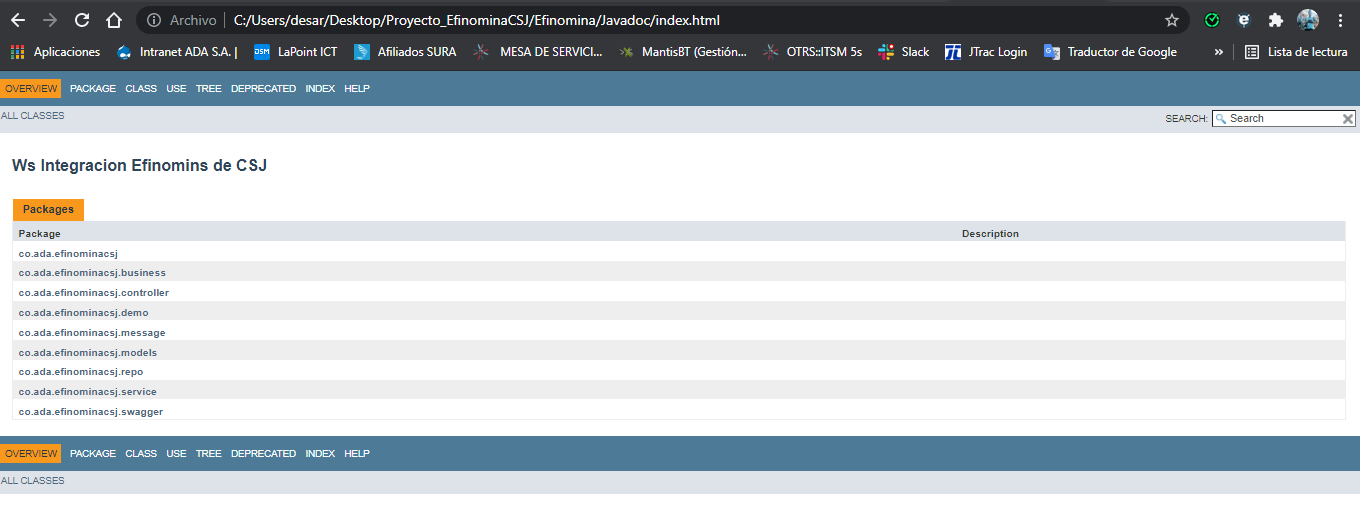Select the Packages tab
1364x532 pixels.
pyautogui.click(x=48, y=210)
